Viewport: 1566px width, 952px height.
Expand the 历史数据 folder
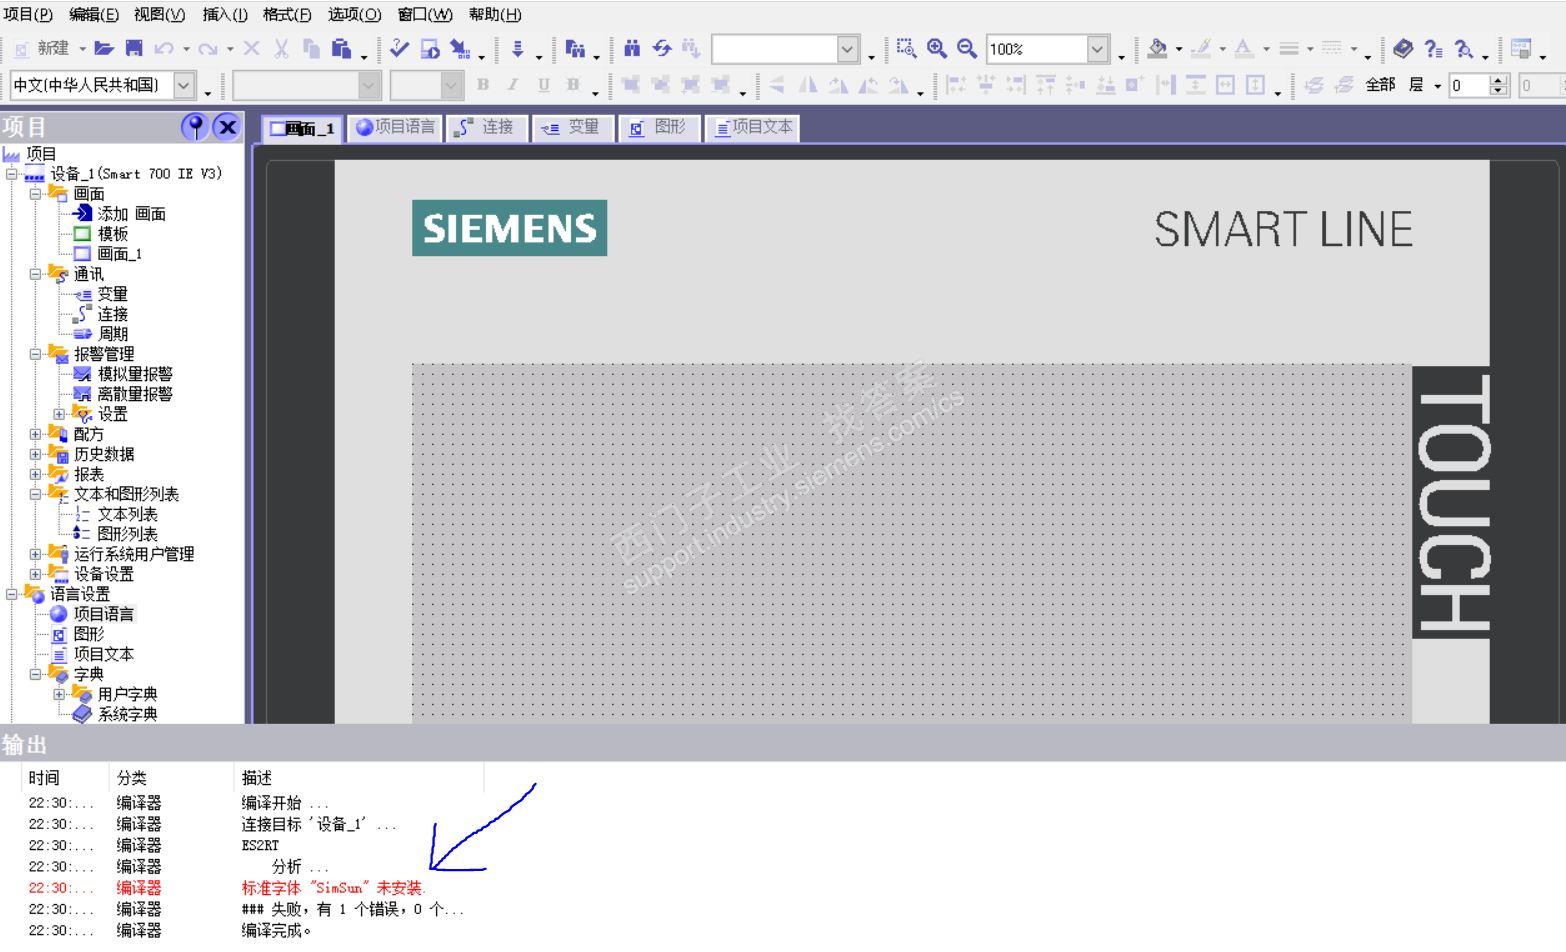35,454
